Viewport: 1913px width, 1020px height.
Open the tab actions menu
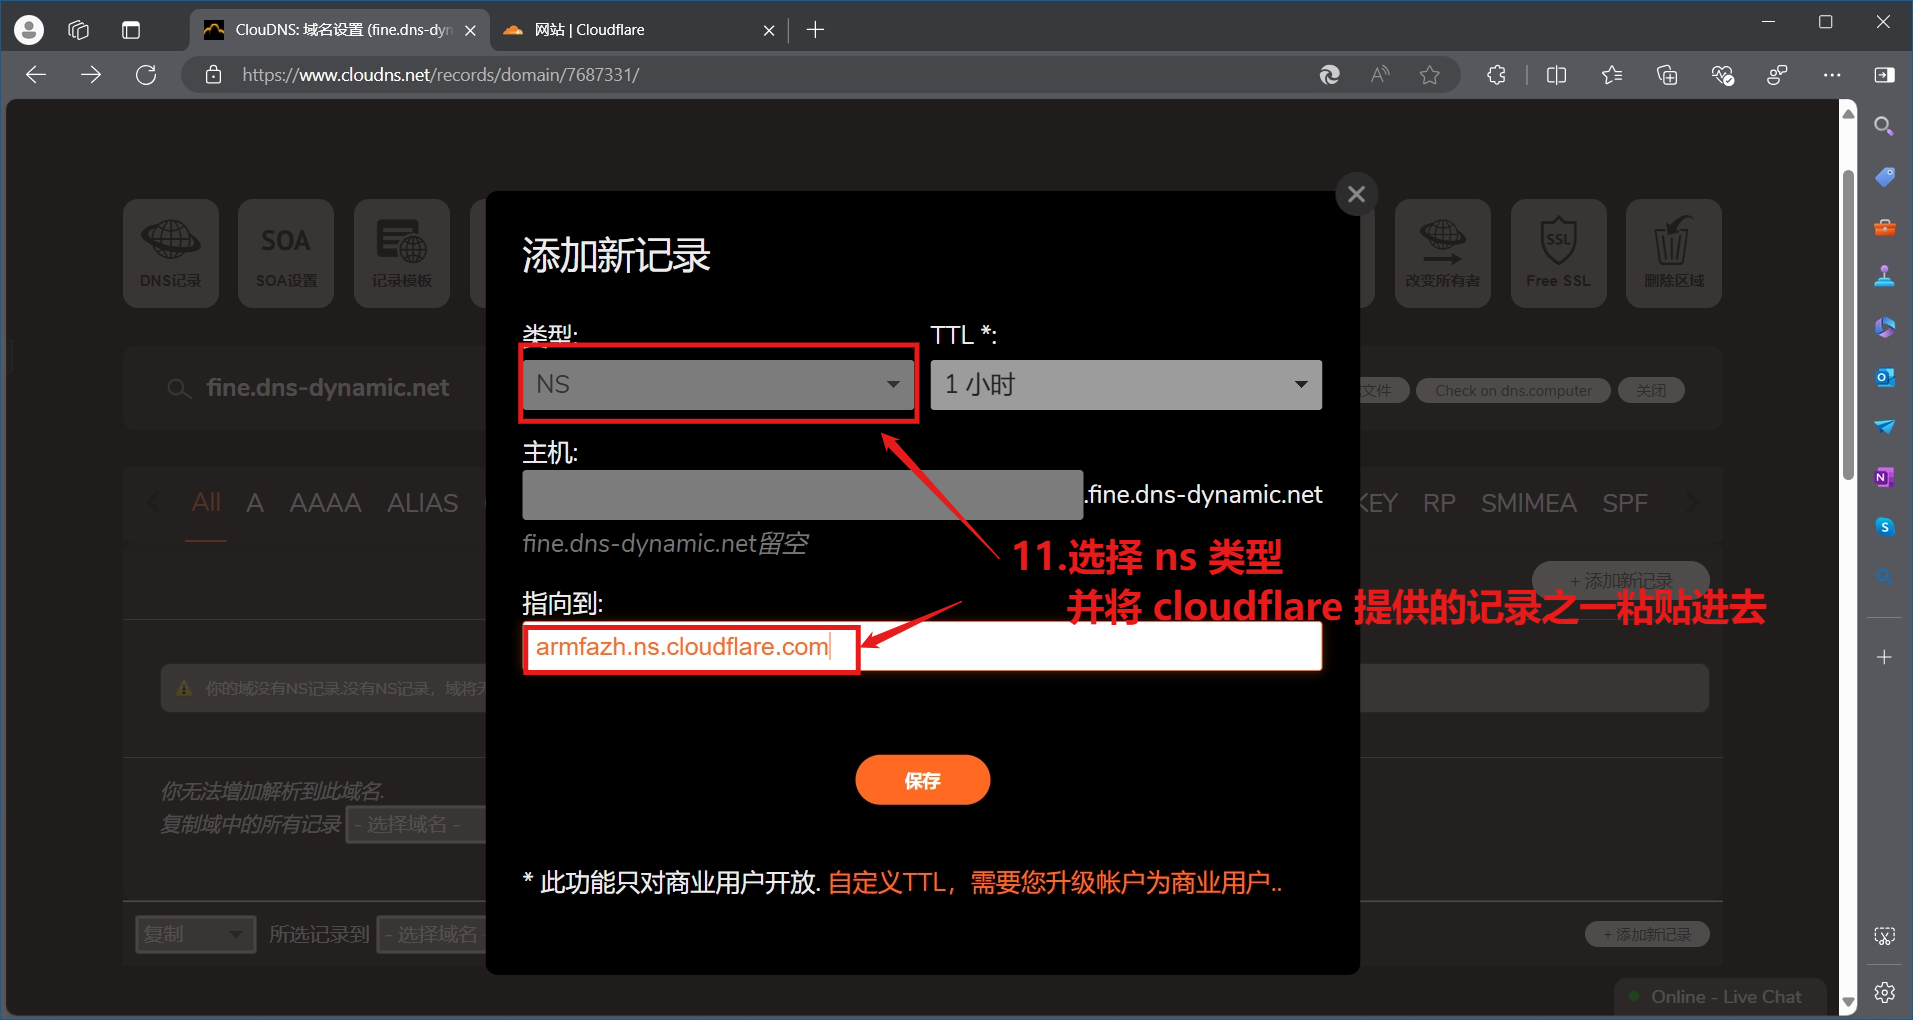coord(130,30)
